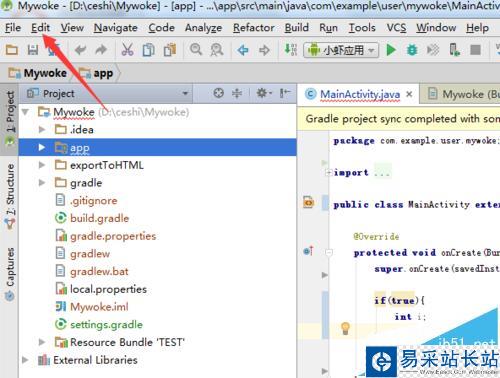Expand the .idea folder arrow
500x378 pixels.
(x=42, y=129)
